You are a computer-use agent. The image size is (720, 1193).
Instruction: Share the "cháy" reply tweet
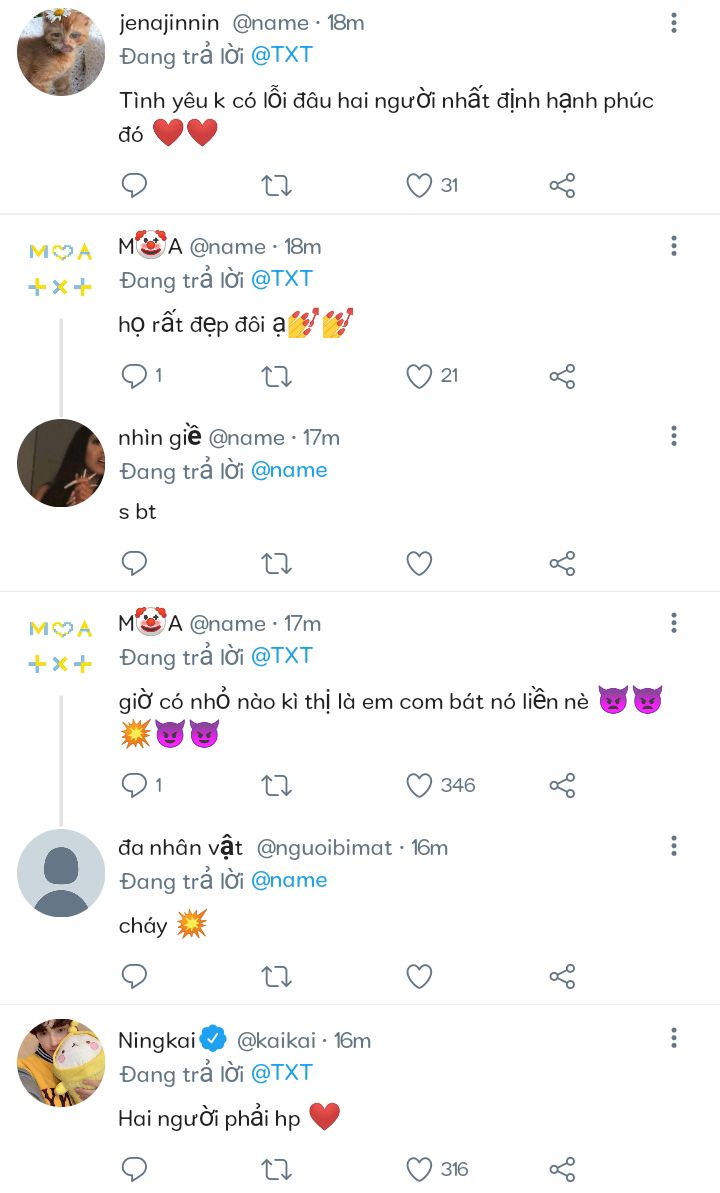tap(562, 975)
